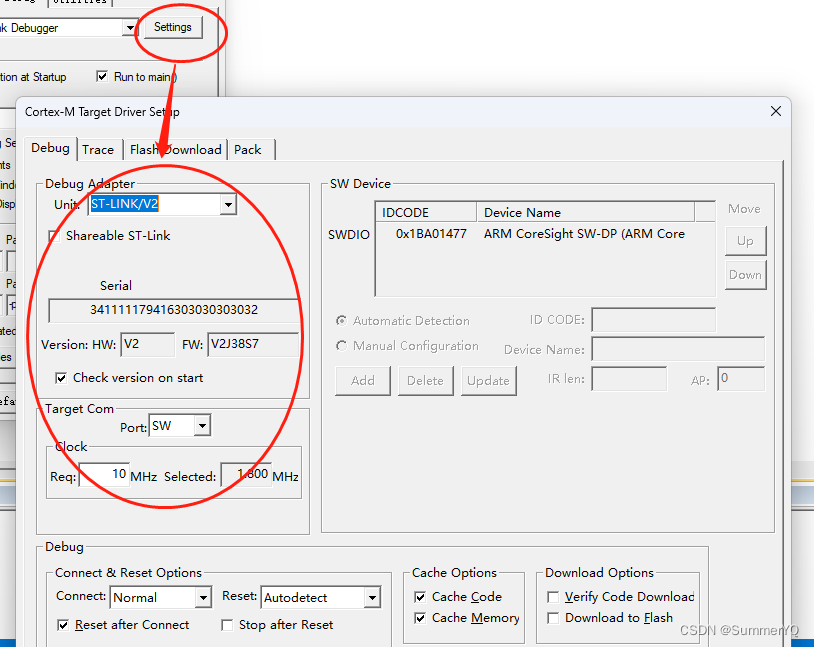Select the HW version field V2
Screen dimensions: 814x647
(147, 344)
